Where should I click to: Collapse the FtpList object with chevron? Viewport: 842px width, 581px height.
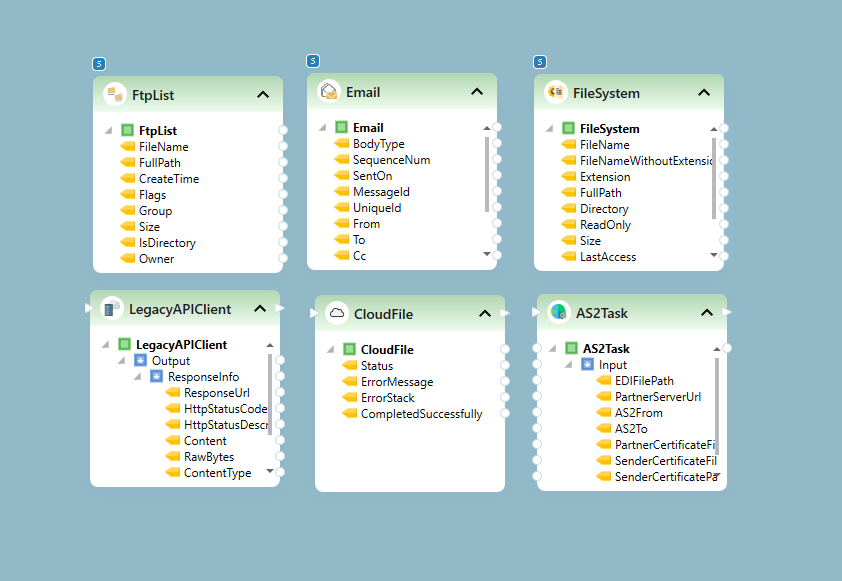tap(263, 95)
